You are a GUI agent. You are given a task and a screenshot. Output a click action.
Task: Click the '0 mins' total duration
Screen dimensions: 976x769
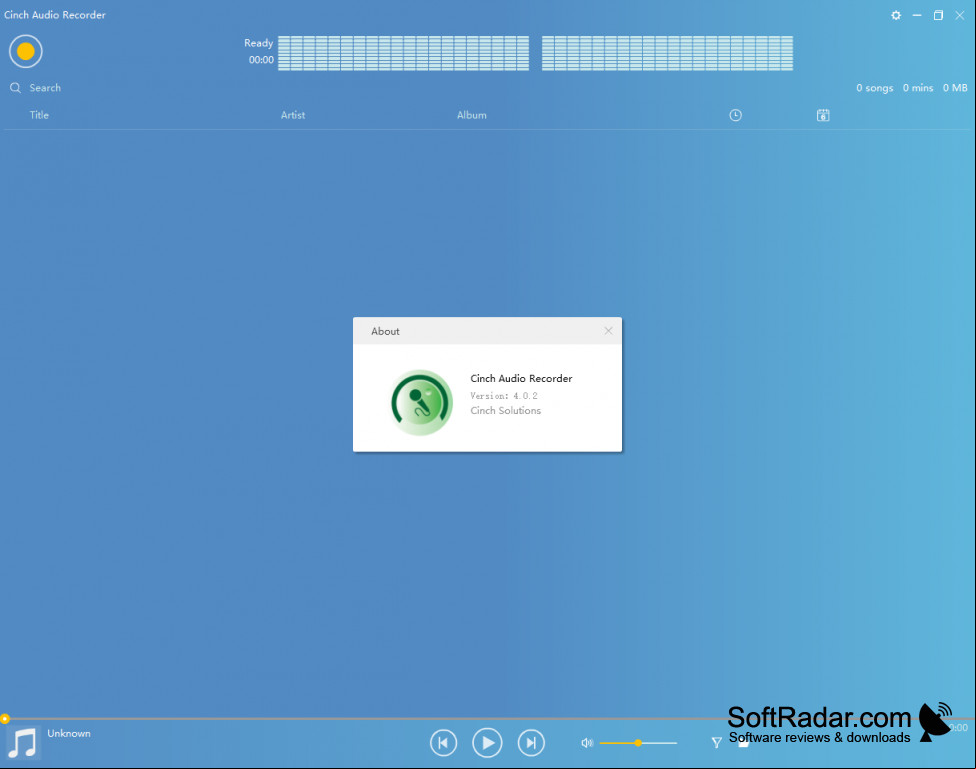(x=918, y=88)
